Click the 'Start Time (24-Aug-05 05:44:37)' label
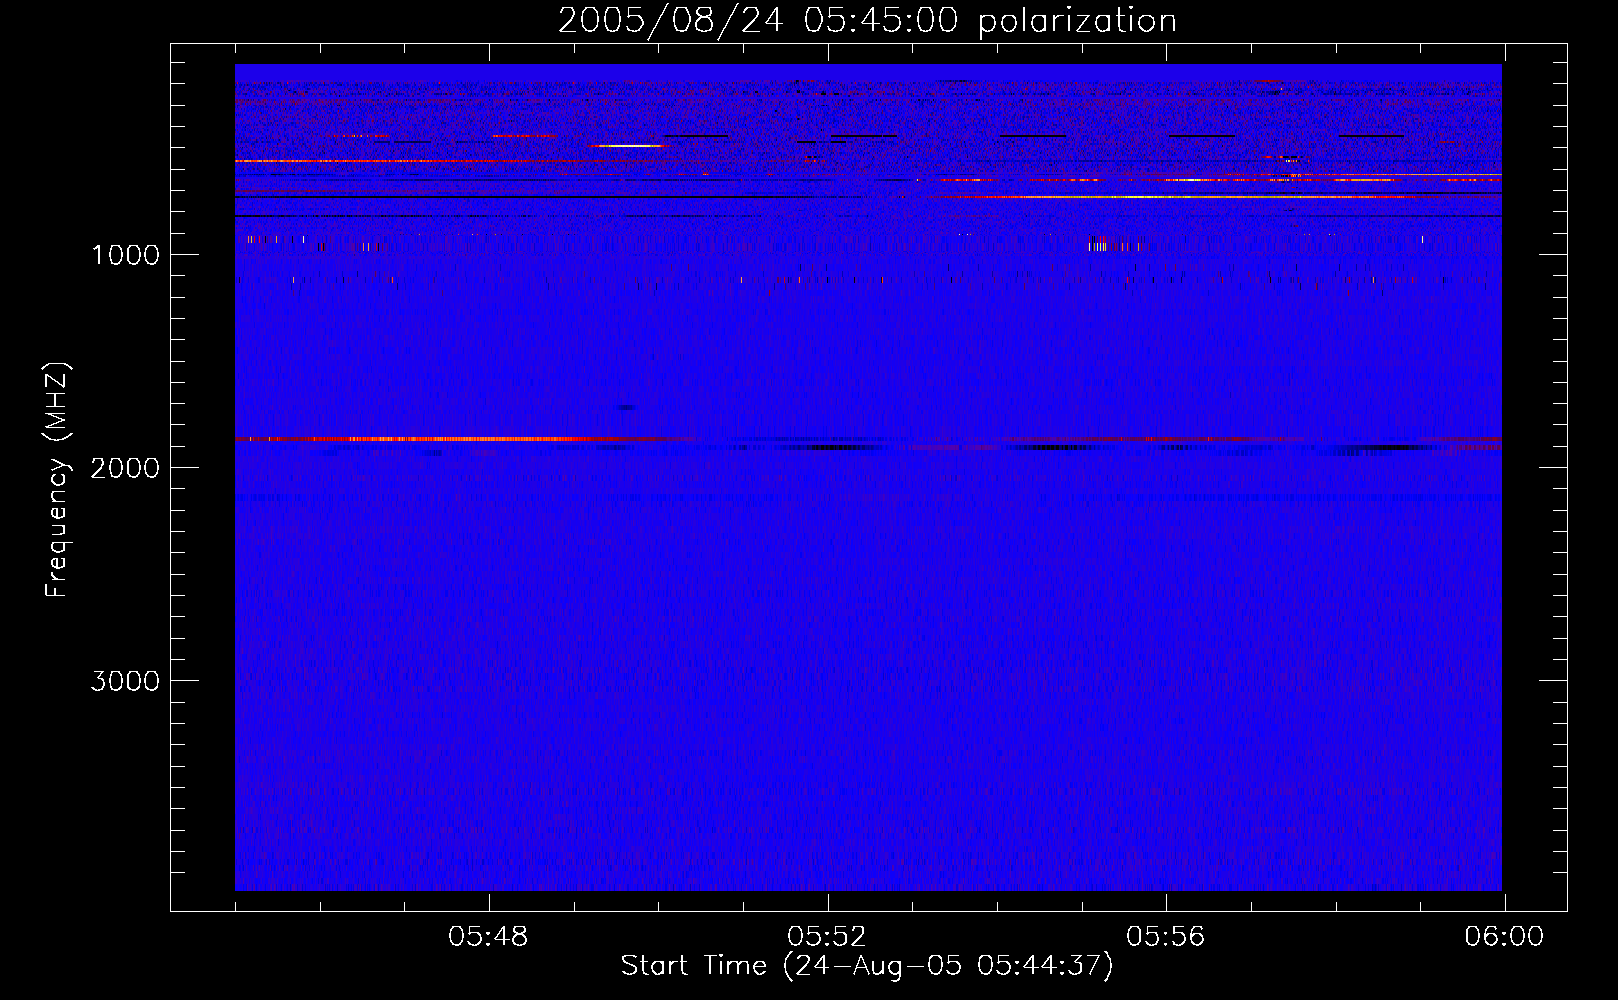 [x=867, y=966]
